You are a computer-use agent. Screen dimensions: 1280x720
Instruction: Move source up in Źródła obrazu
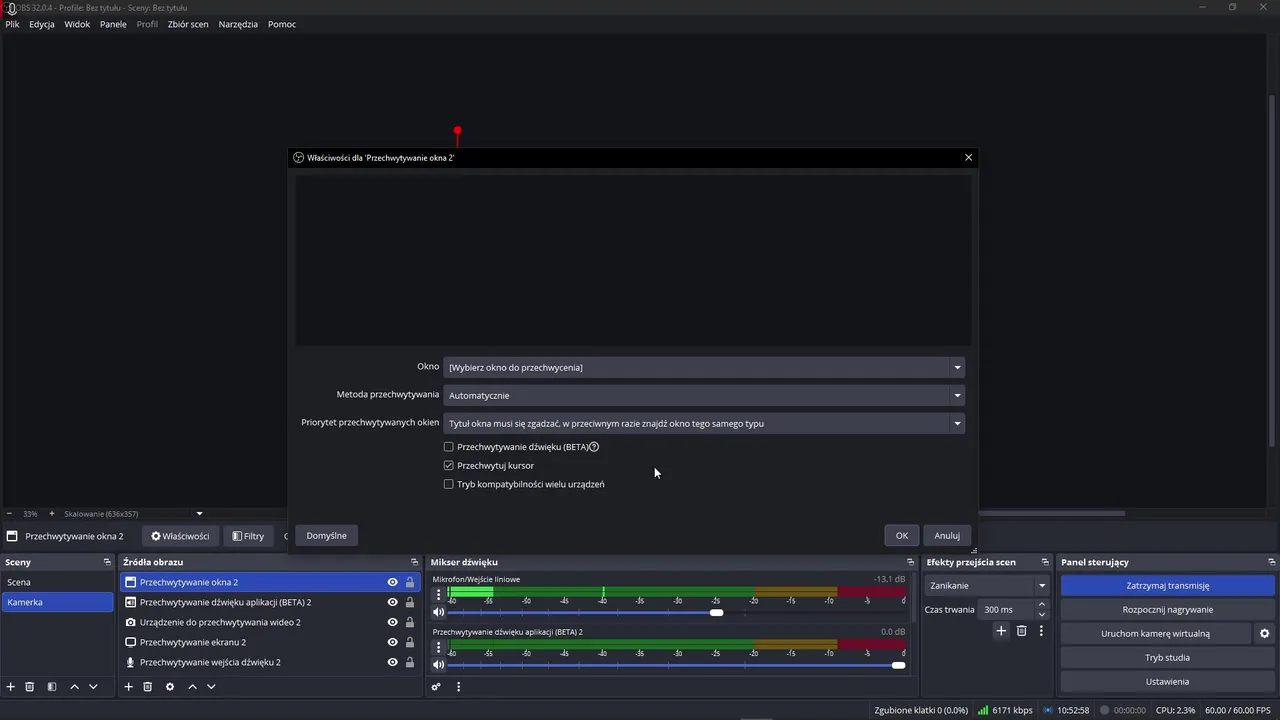(x=192, y=687)
